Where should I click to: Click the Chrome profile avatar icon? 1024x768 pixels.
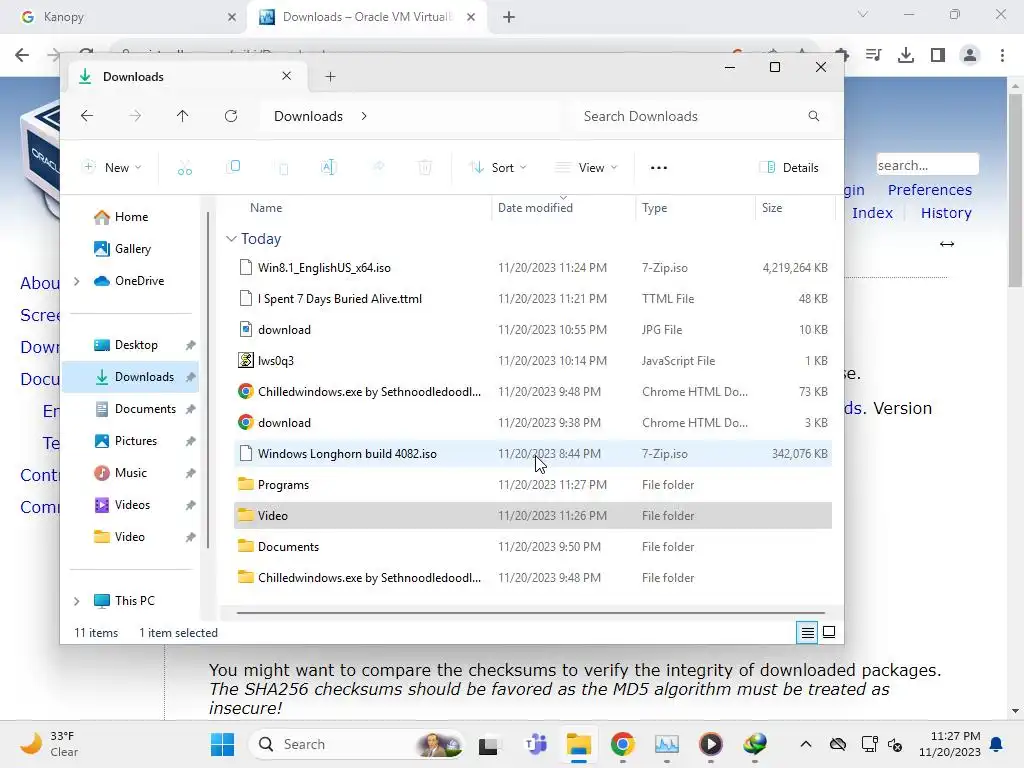click(x=970, y=55)
